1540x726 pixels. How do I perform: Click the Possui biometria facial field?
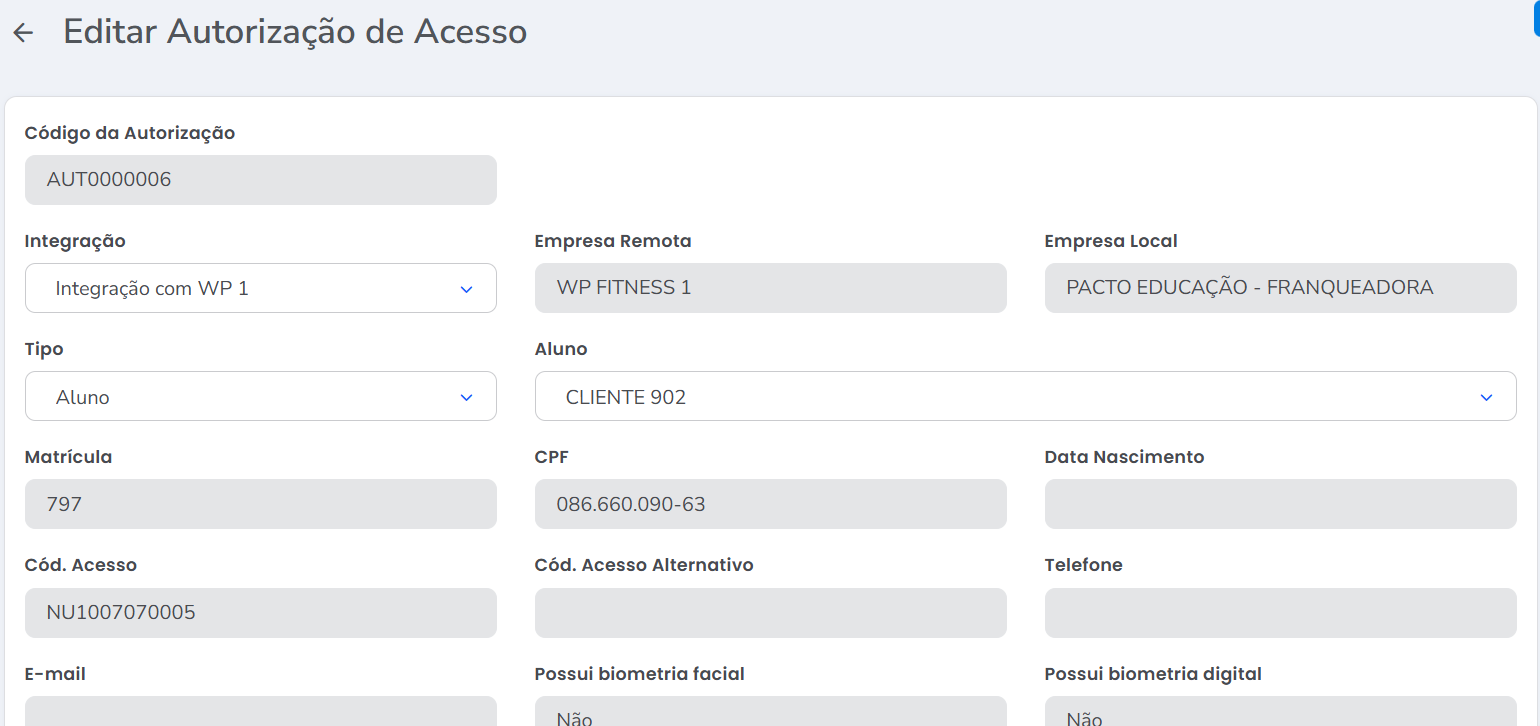pyautogui.click(x=770, y=712)
